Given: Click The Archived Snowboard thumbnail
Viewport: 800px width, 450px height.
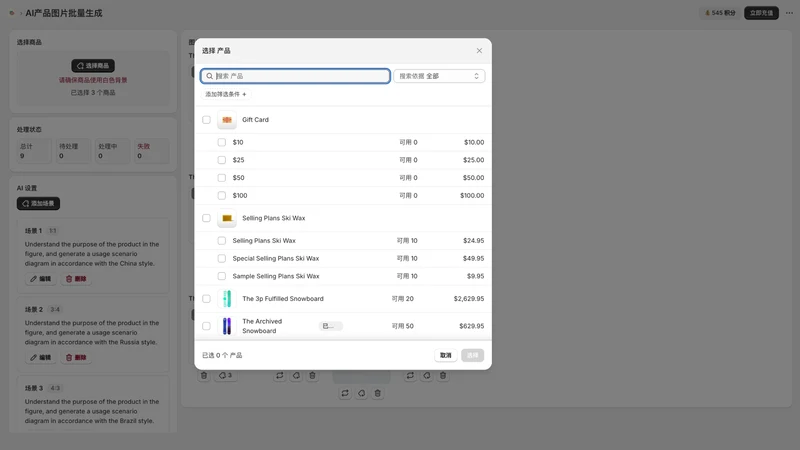Looking at the screenshot, I should [x=227, y=326].
